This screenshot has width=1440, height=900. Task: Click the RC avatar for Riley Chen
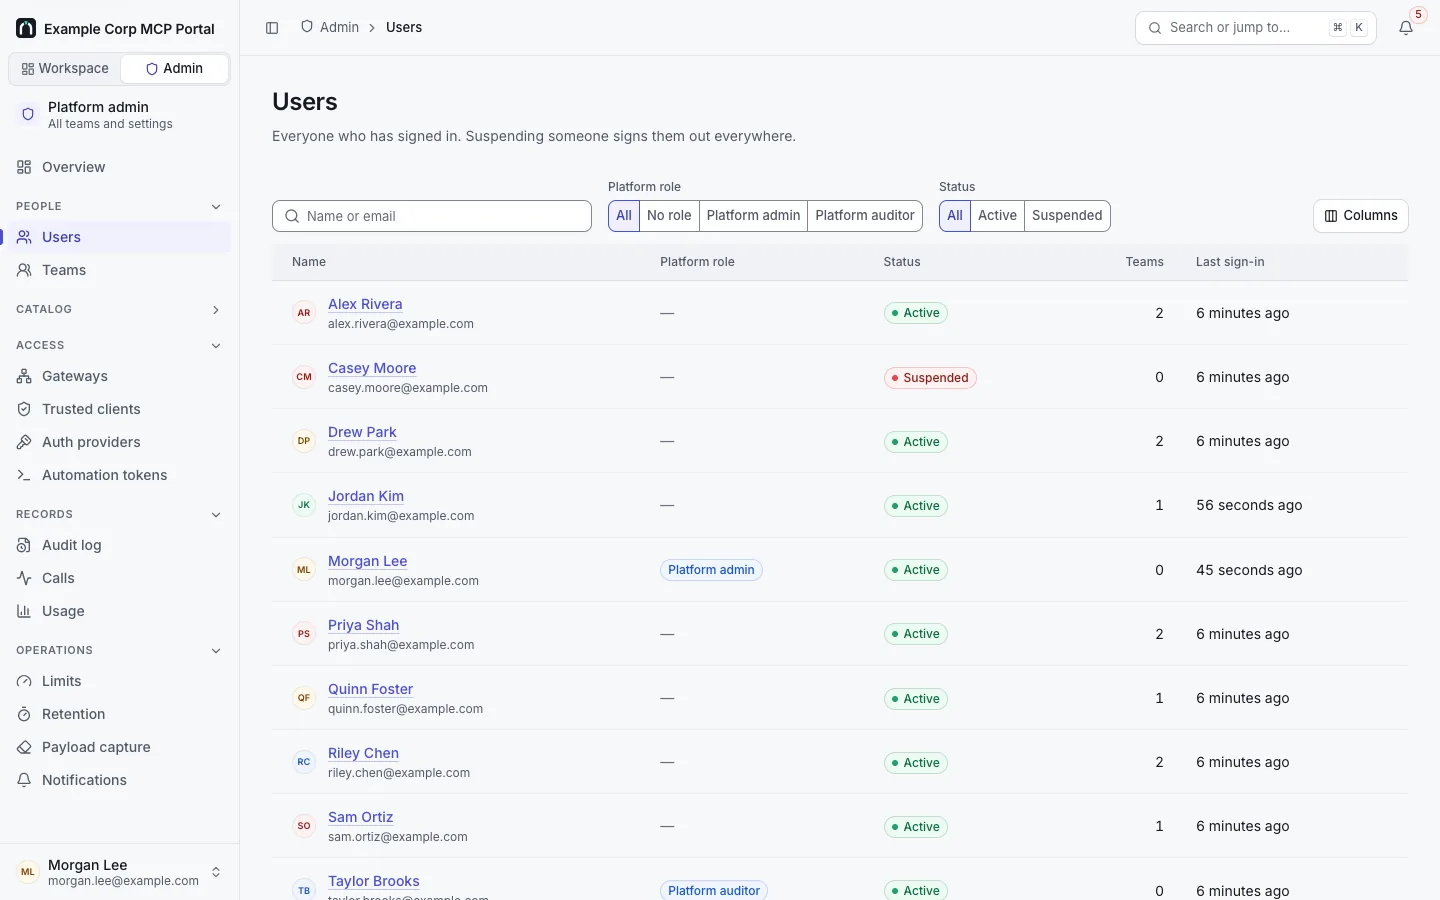coord(304,762)
